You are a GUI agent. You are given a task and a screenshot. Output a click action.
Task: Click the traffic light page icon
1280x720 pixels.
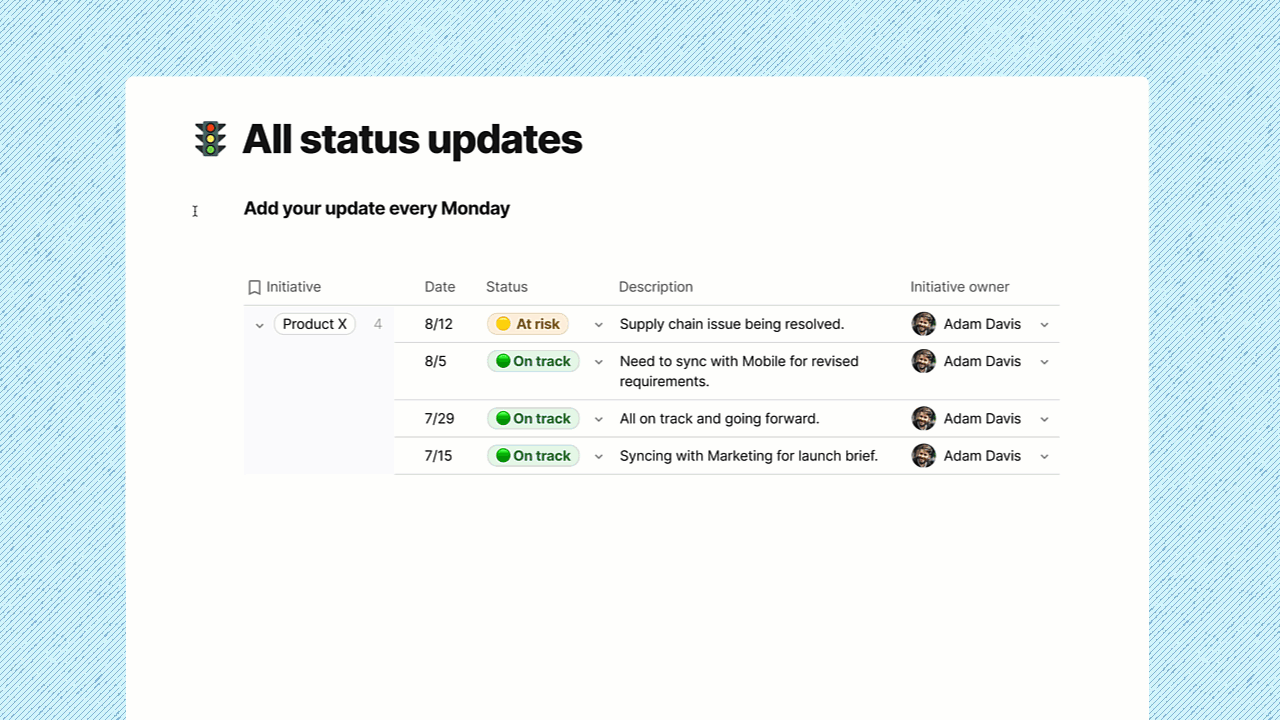[x=210, y=139]
